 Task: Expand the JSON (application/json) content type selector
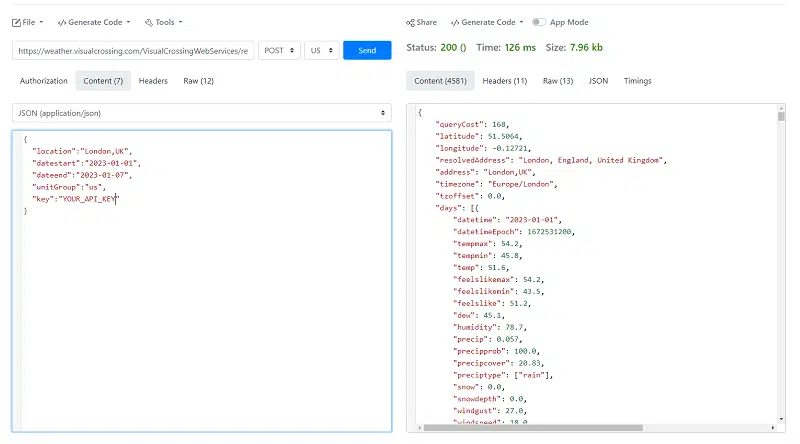201,113
